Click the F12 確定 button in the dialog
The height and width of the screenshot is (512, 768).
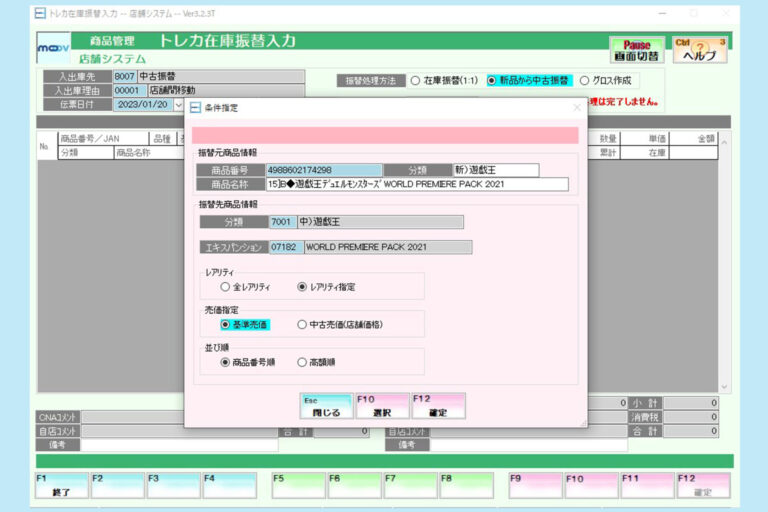(438, 406)
